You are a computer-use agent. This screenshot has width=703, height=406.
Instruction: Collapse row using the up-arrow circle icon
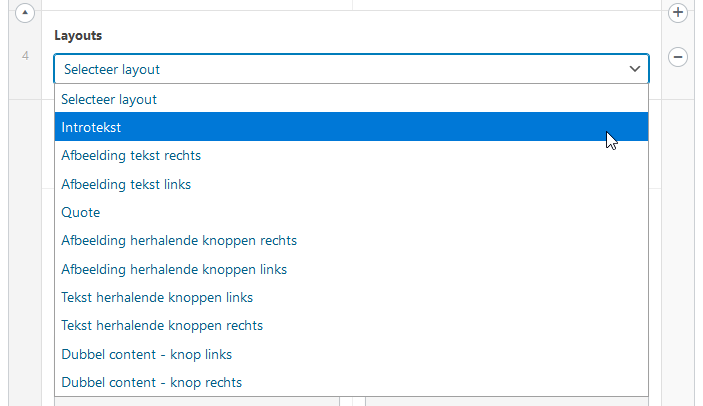(25, 13)
